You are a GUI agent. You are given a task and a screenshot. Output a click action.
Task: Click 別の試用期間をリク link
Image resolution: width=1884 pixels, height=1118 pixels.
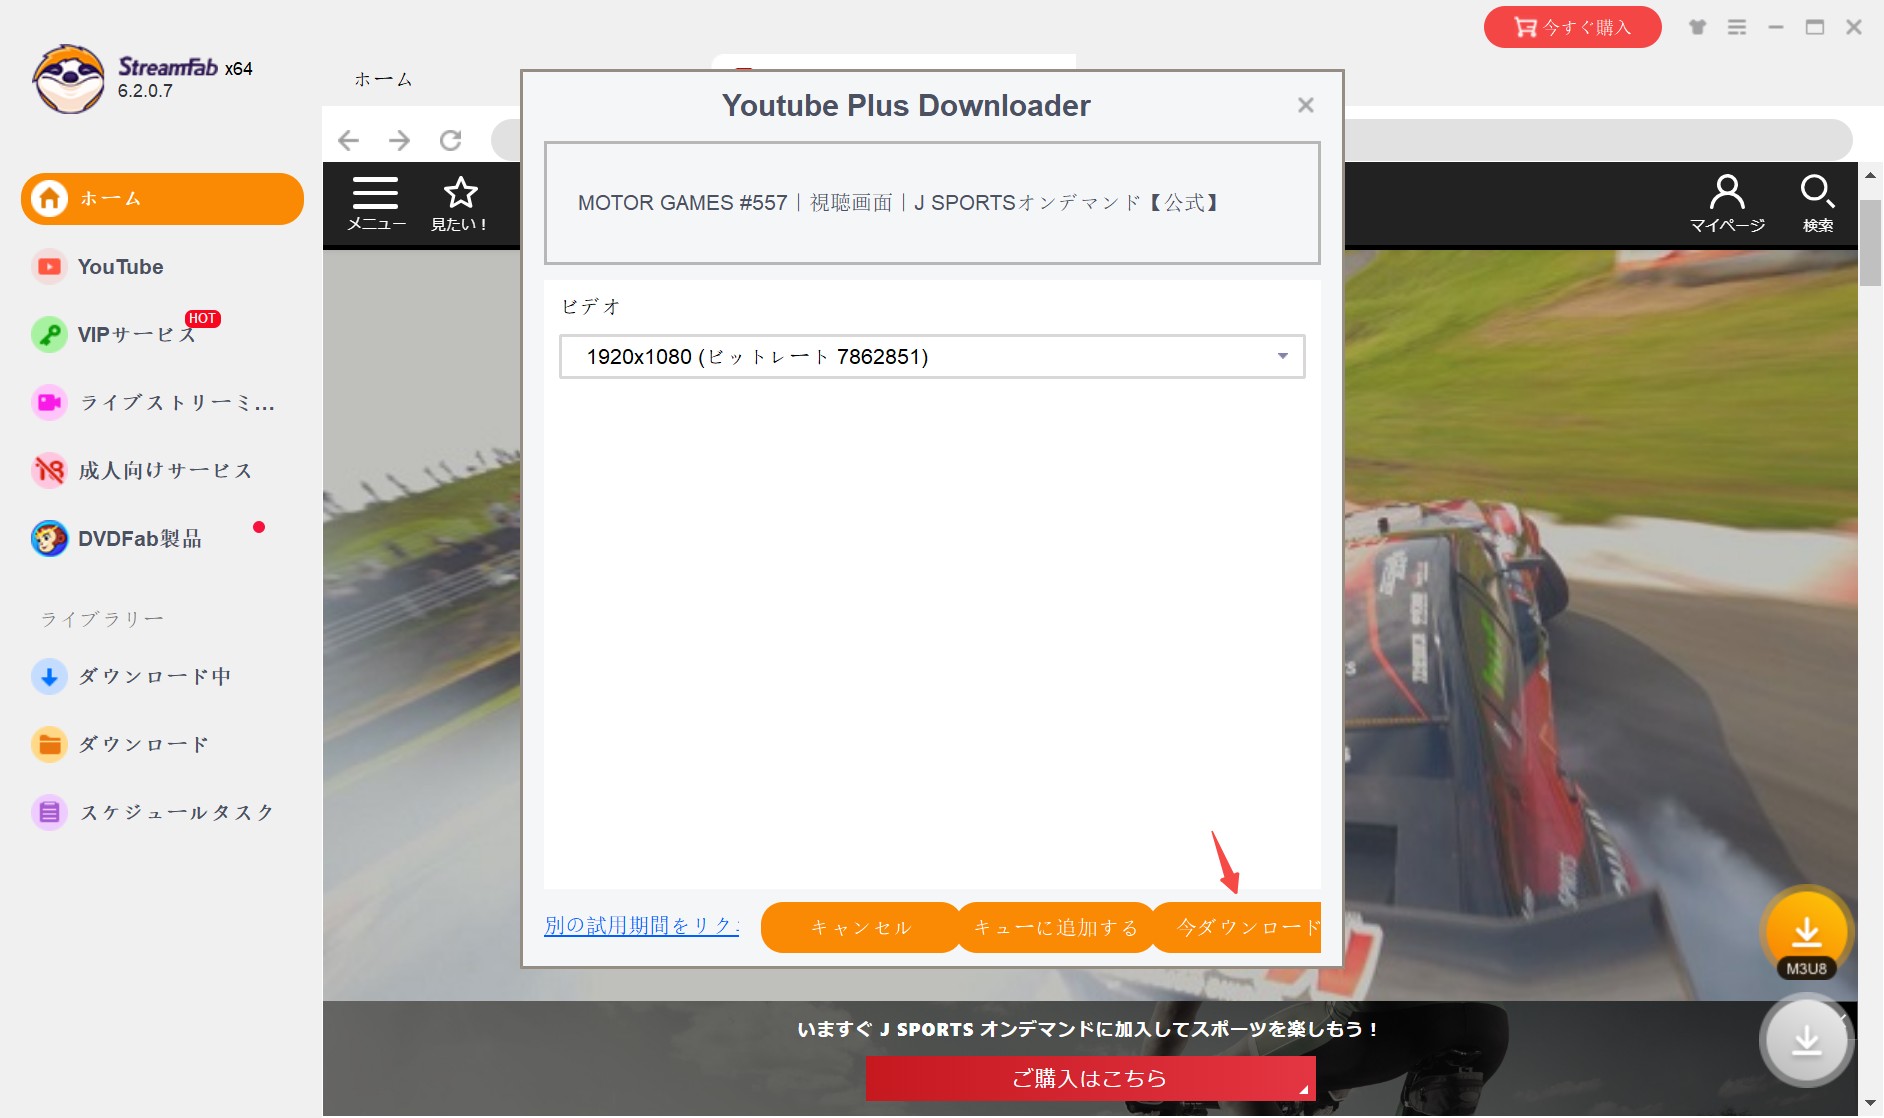point(642,926)
